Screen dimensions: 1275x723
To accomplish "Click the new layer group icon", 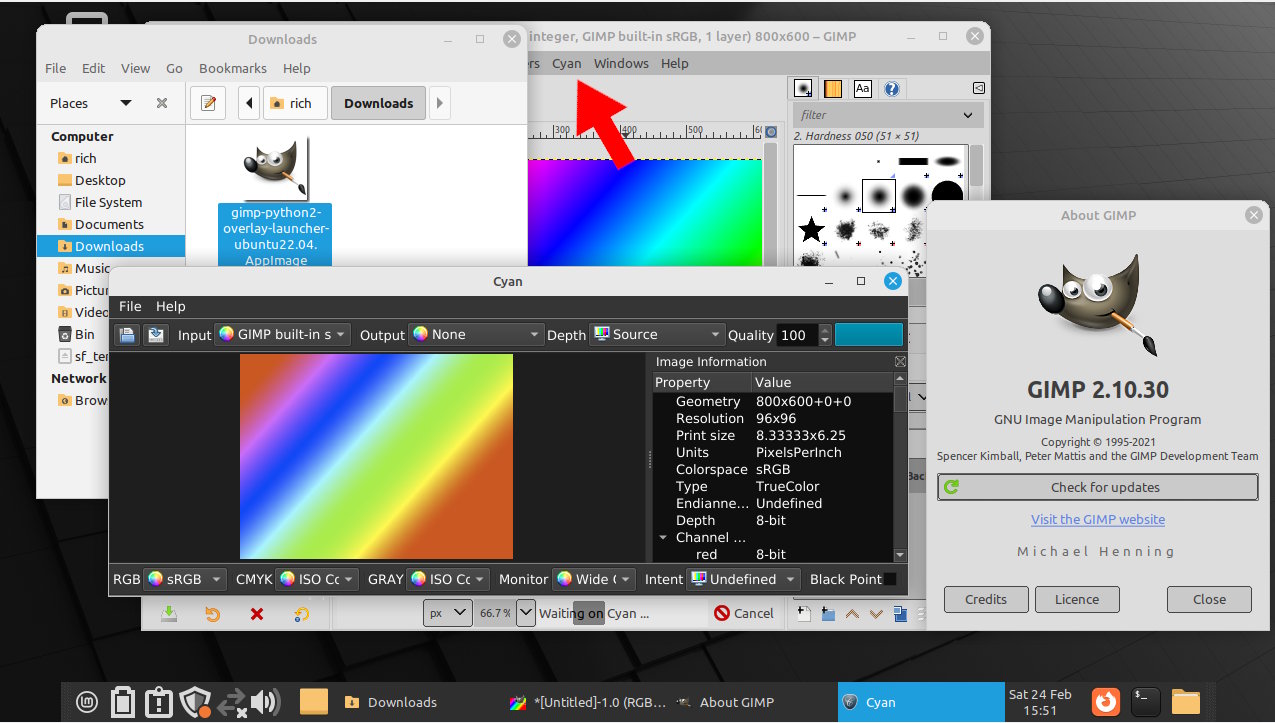I will 828,613.
